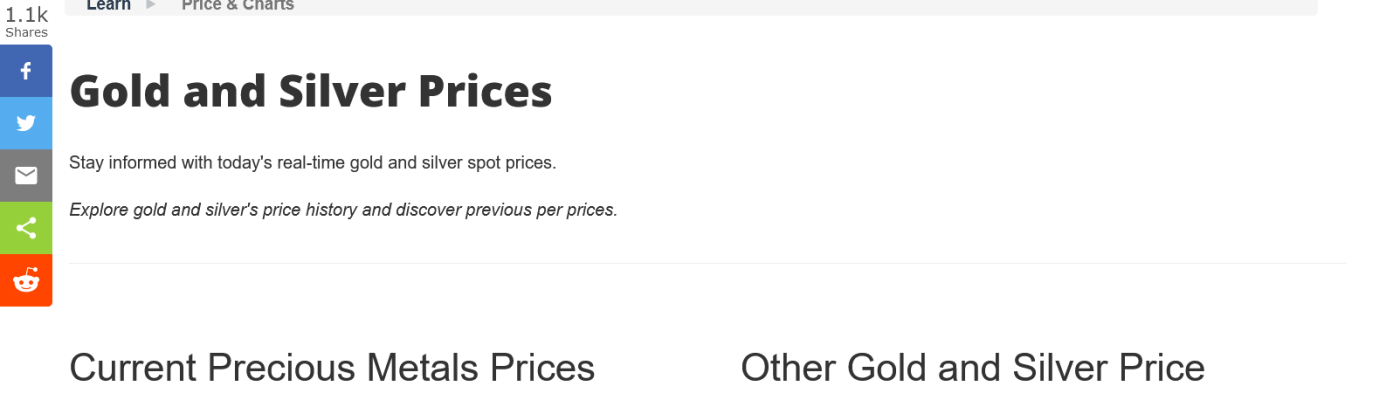Share this page on Twitter

point(26,123)
